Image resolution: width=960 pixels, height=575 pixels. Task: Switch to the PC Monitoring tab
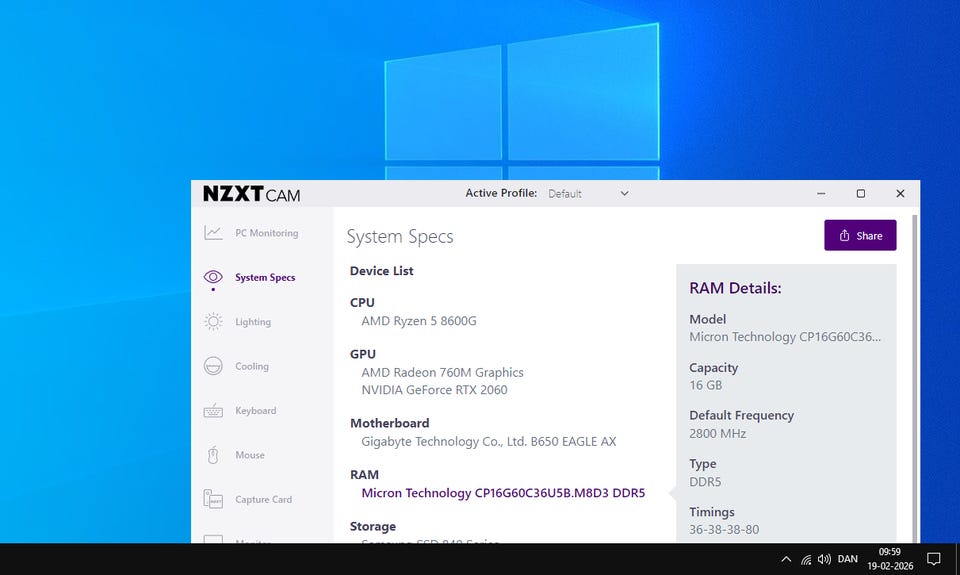pos(266,233)
